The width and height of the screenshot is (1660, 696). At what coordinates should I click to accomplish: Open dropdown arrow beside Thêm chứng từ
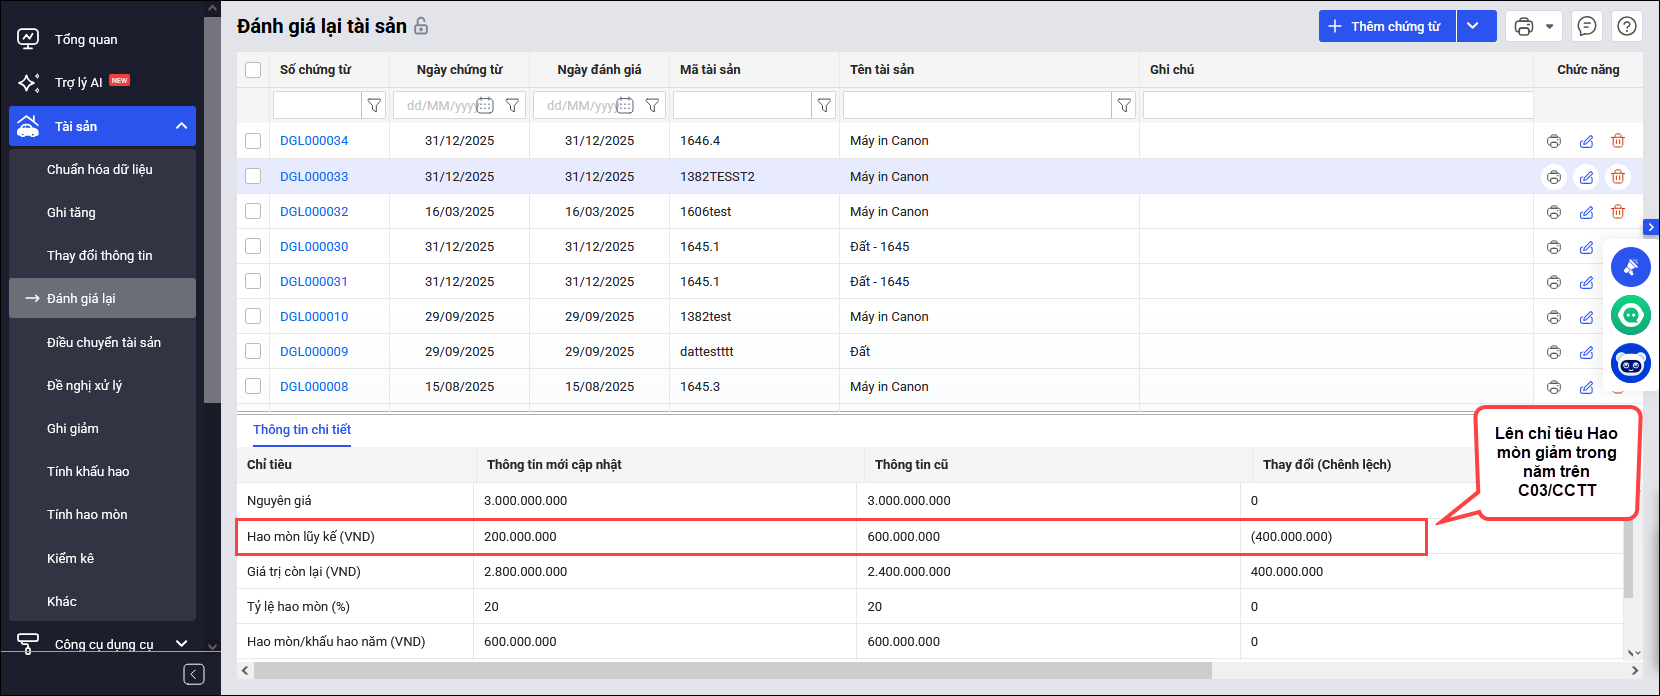[x=1474, y=27]
